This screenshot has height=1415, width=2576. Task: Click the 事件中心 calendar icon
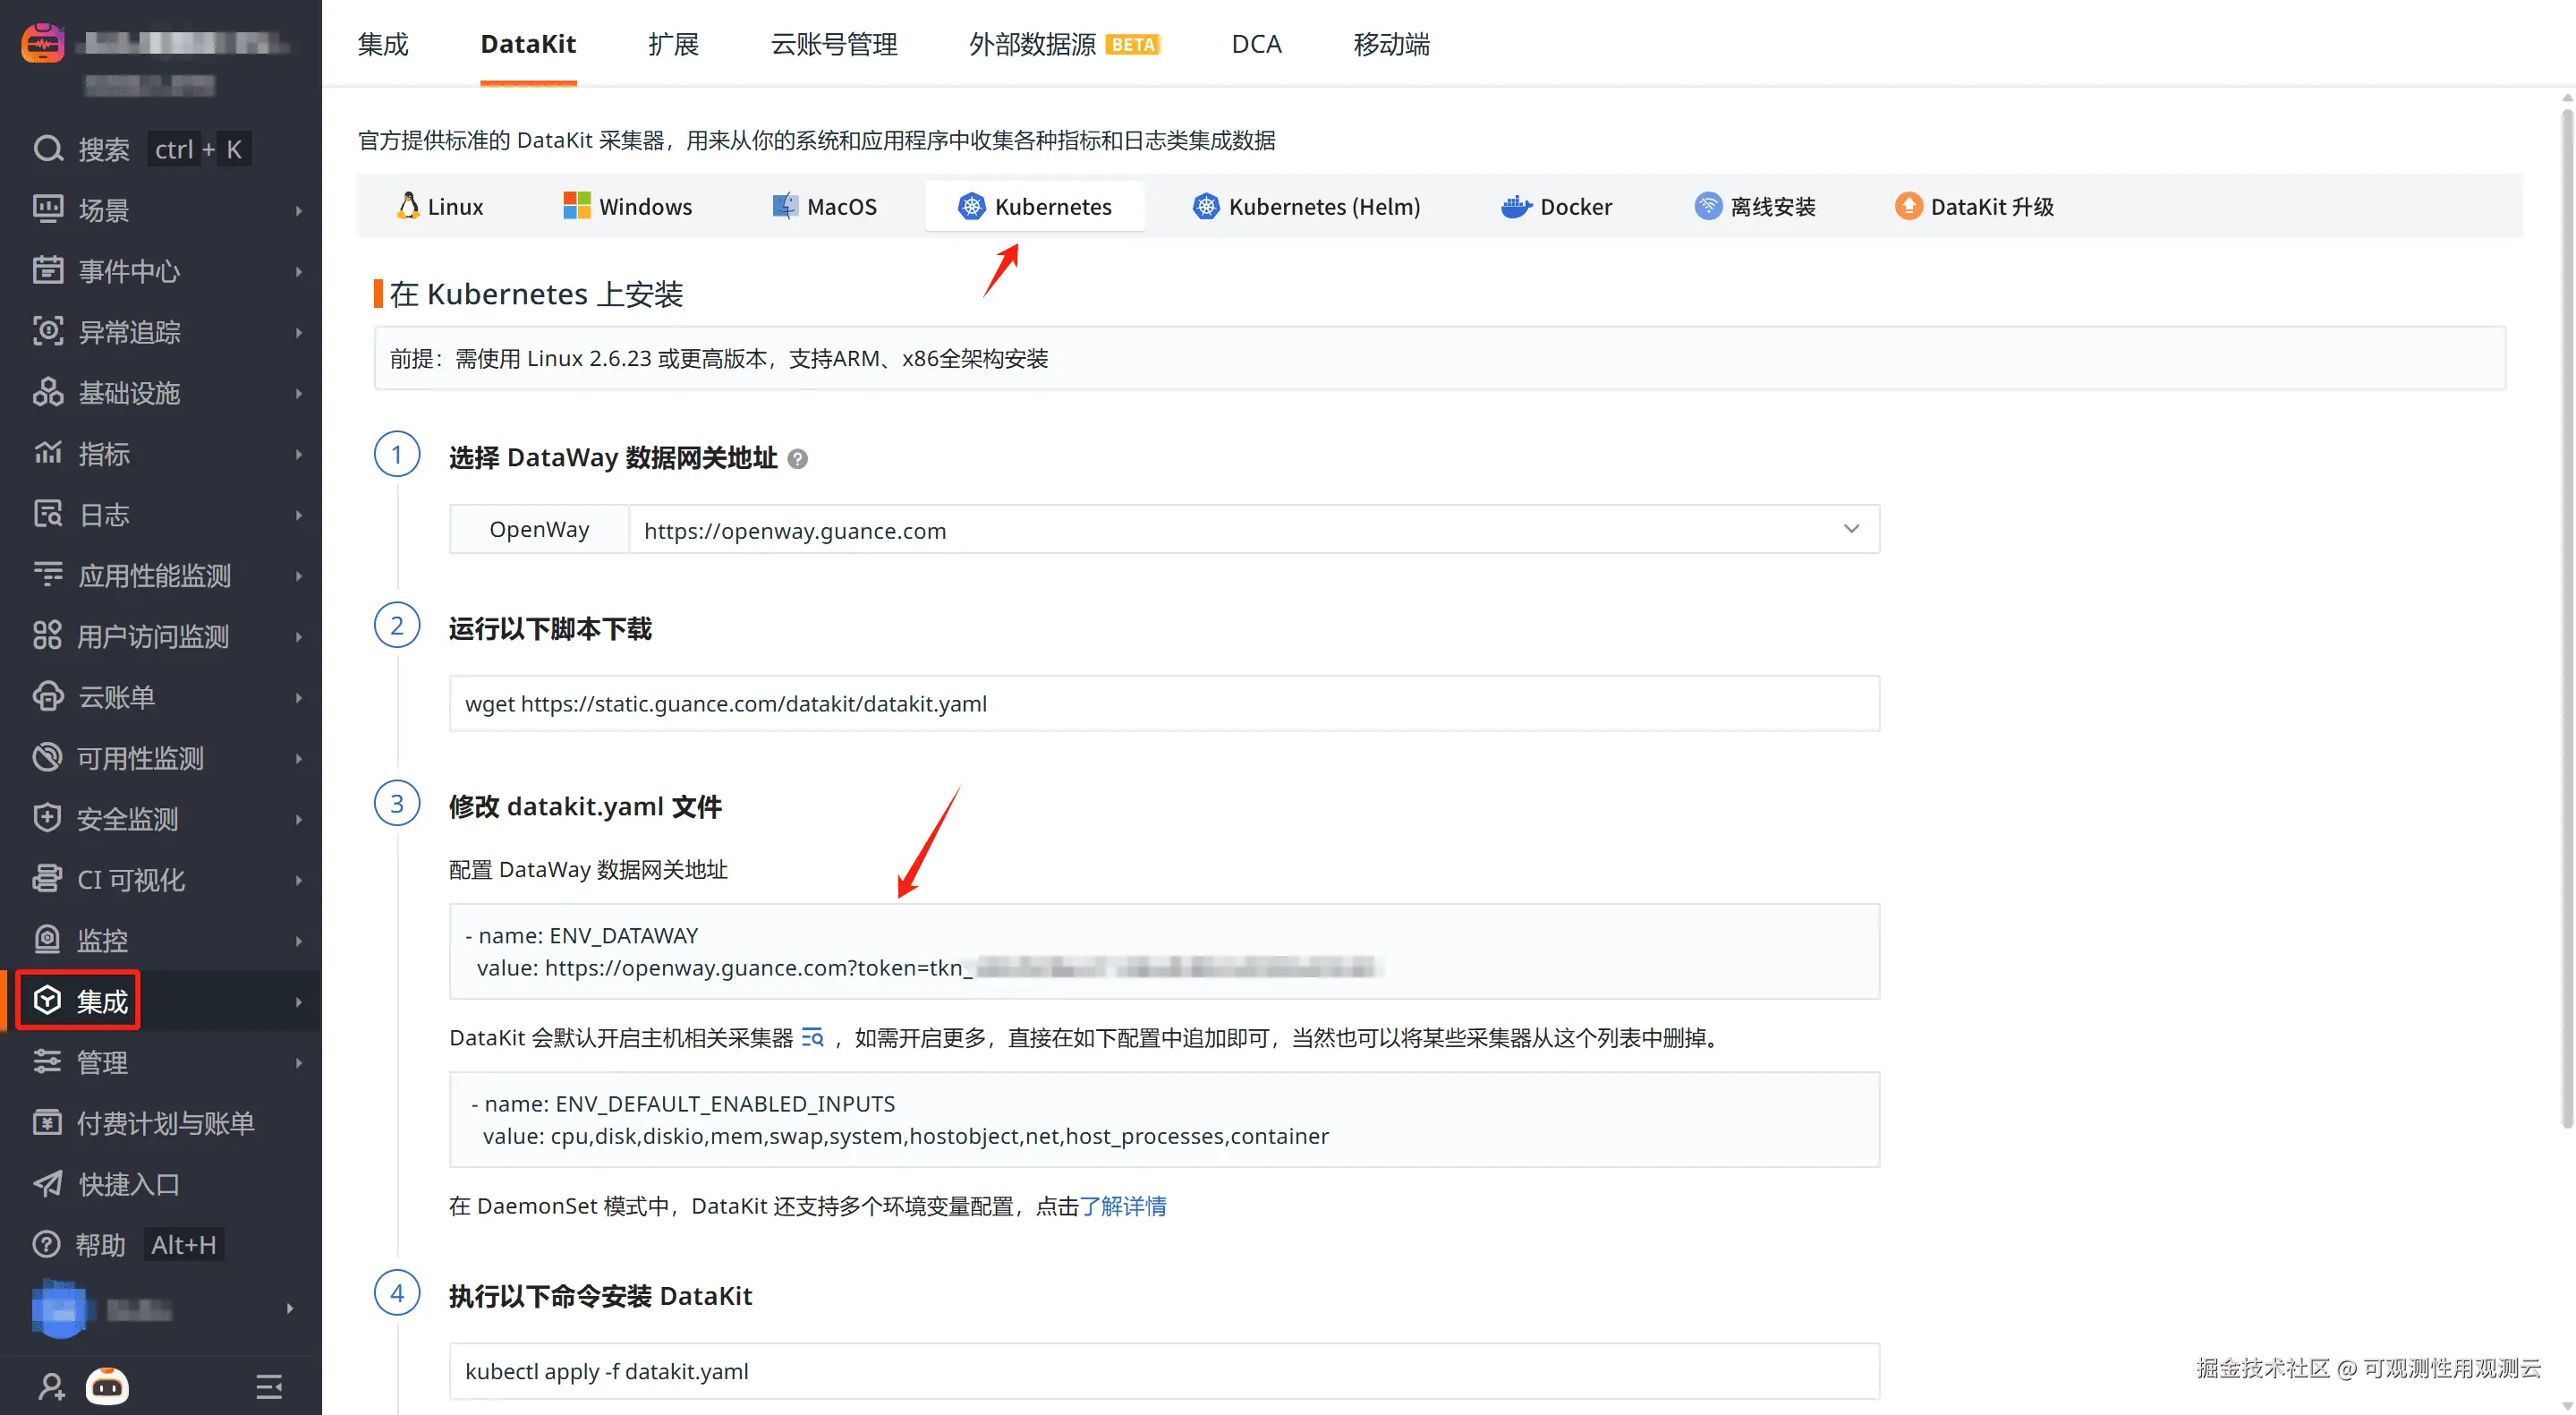(48, 270)
